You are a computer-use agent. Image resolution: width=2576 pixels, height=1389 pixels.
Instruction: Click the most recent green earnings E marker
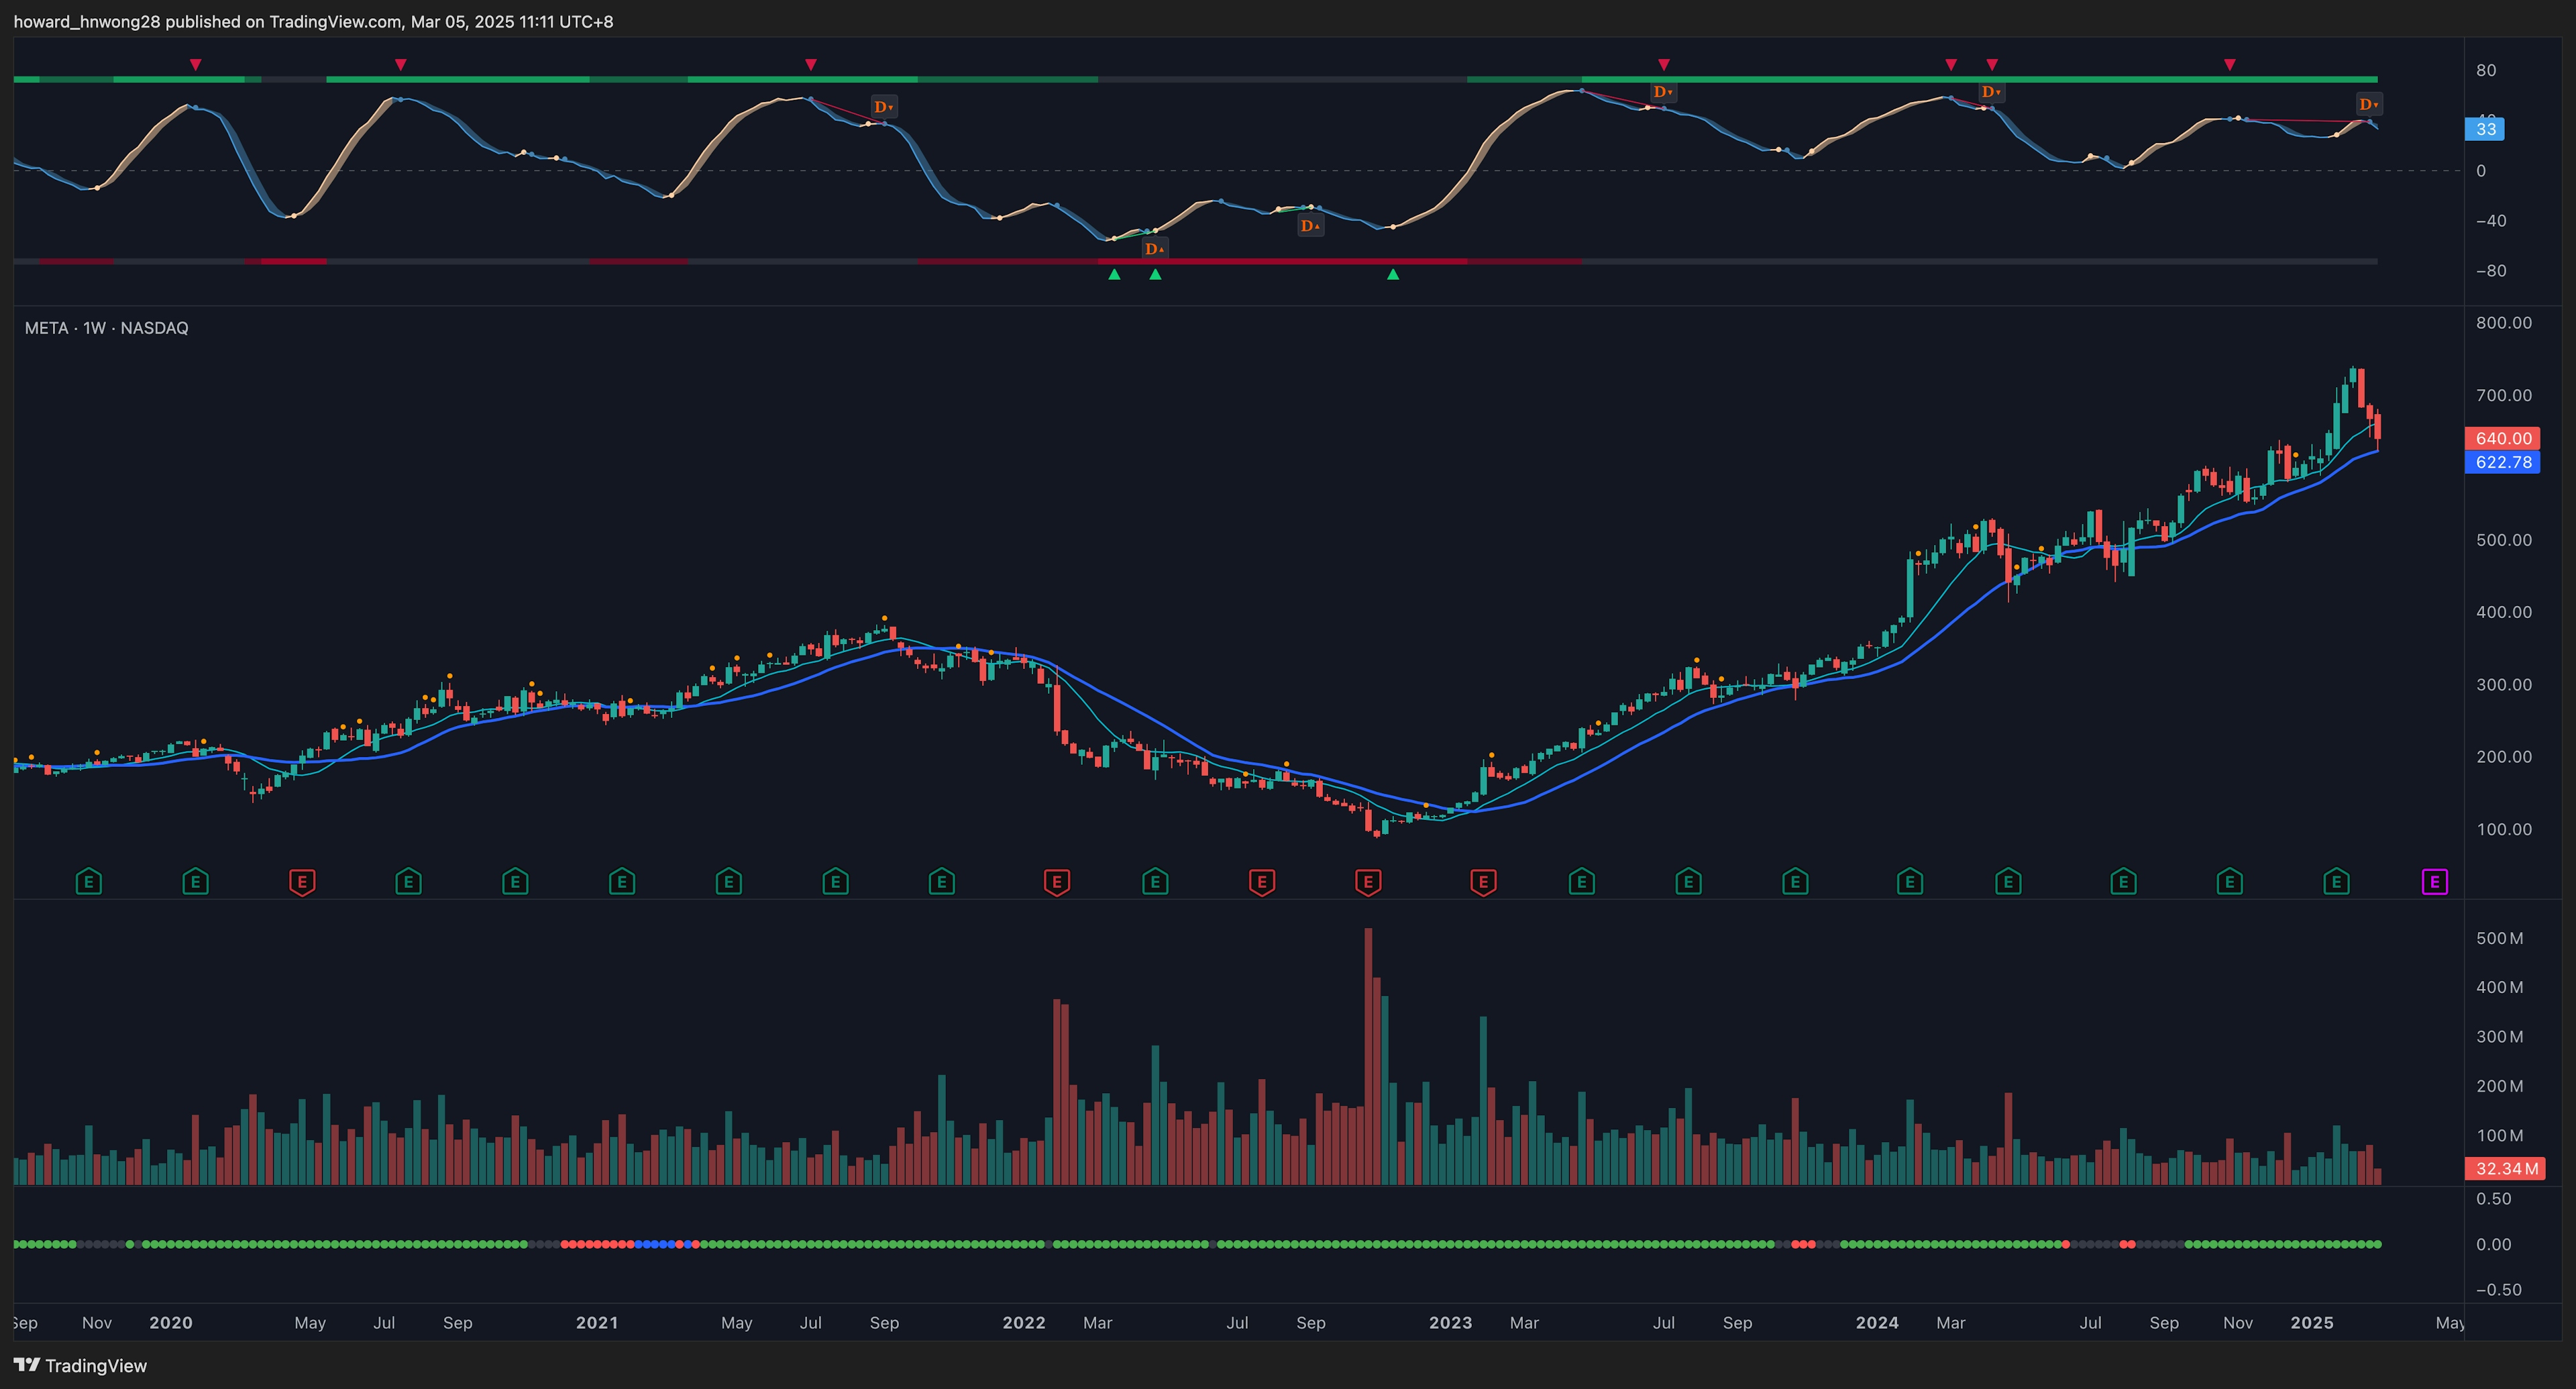point(2336,882)
